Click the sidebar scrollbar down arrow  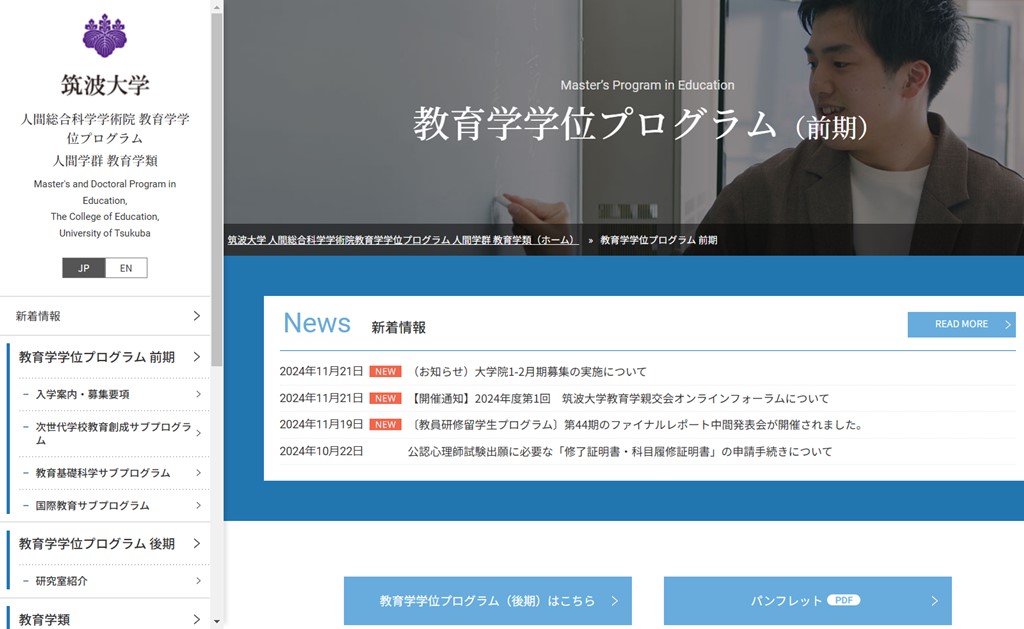tap(217, 622)
